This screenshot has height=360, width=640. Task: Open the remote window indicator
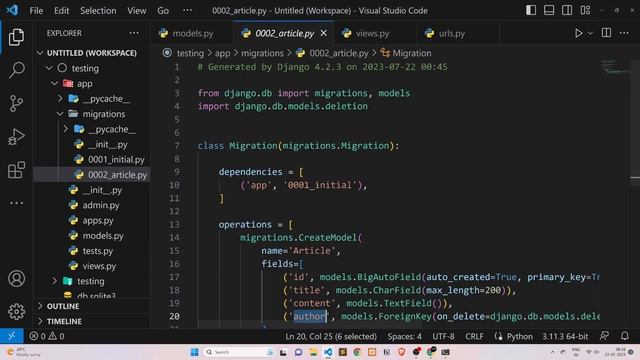click(x=11, y=336)
